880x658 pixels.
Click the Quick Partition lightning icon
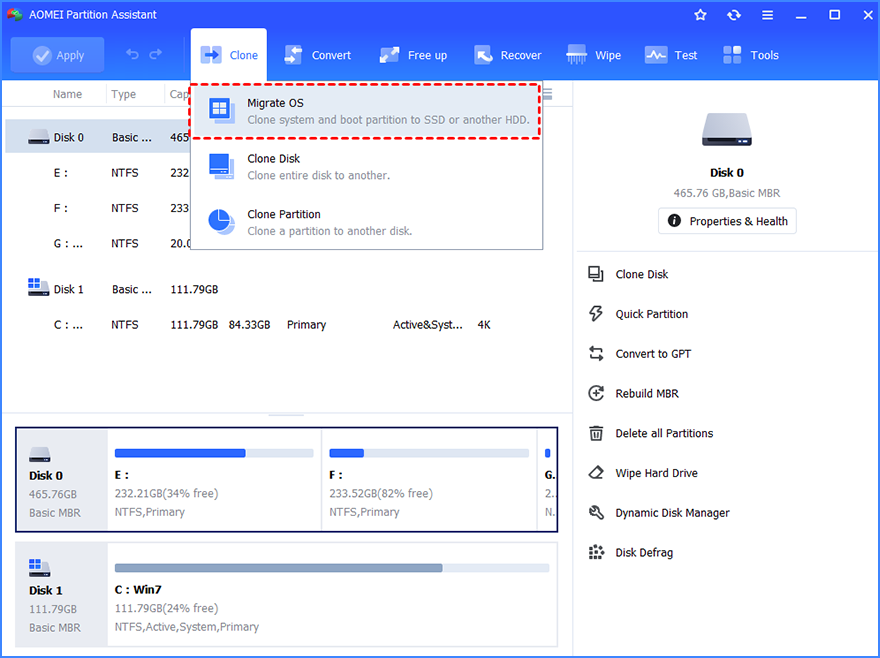(x=595, y=313)
